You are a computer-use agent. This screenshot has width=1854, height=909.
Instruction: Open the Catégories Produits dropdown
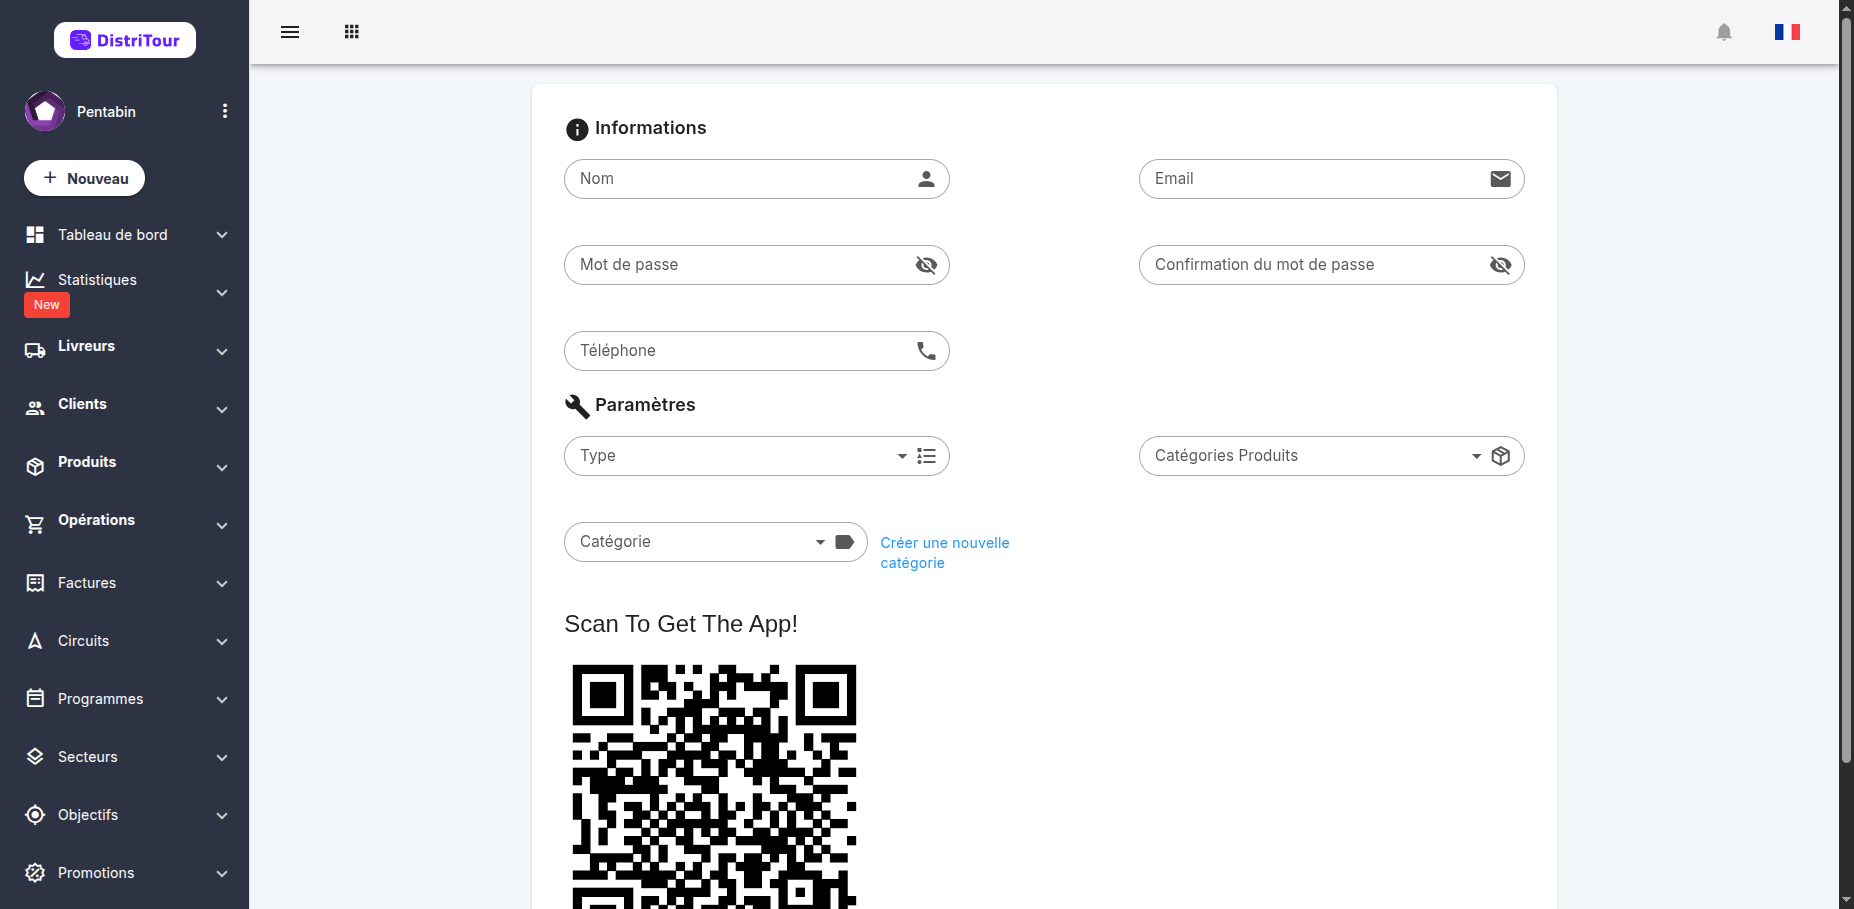point(1331,456)
